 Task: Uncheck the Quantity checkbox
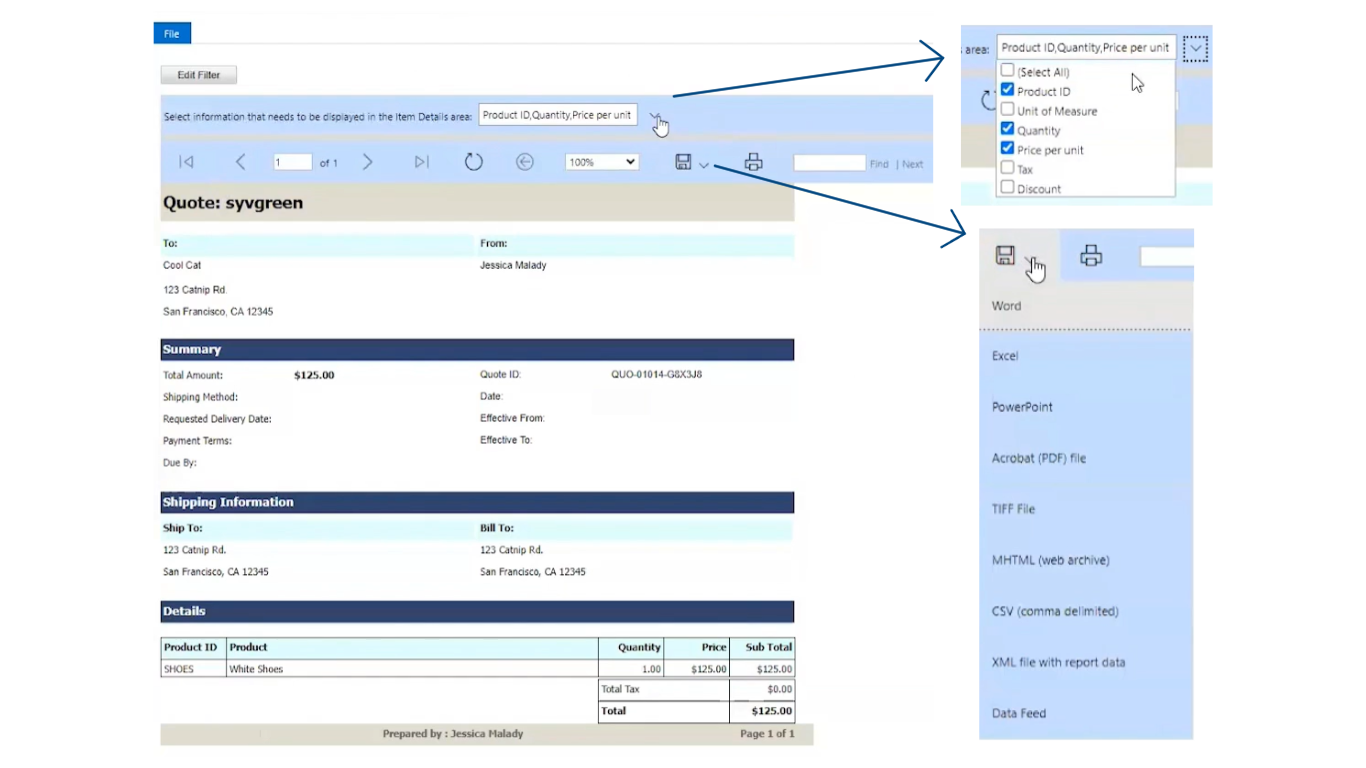[x=1007, y=129]
